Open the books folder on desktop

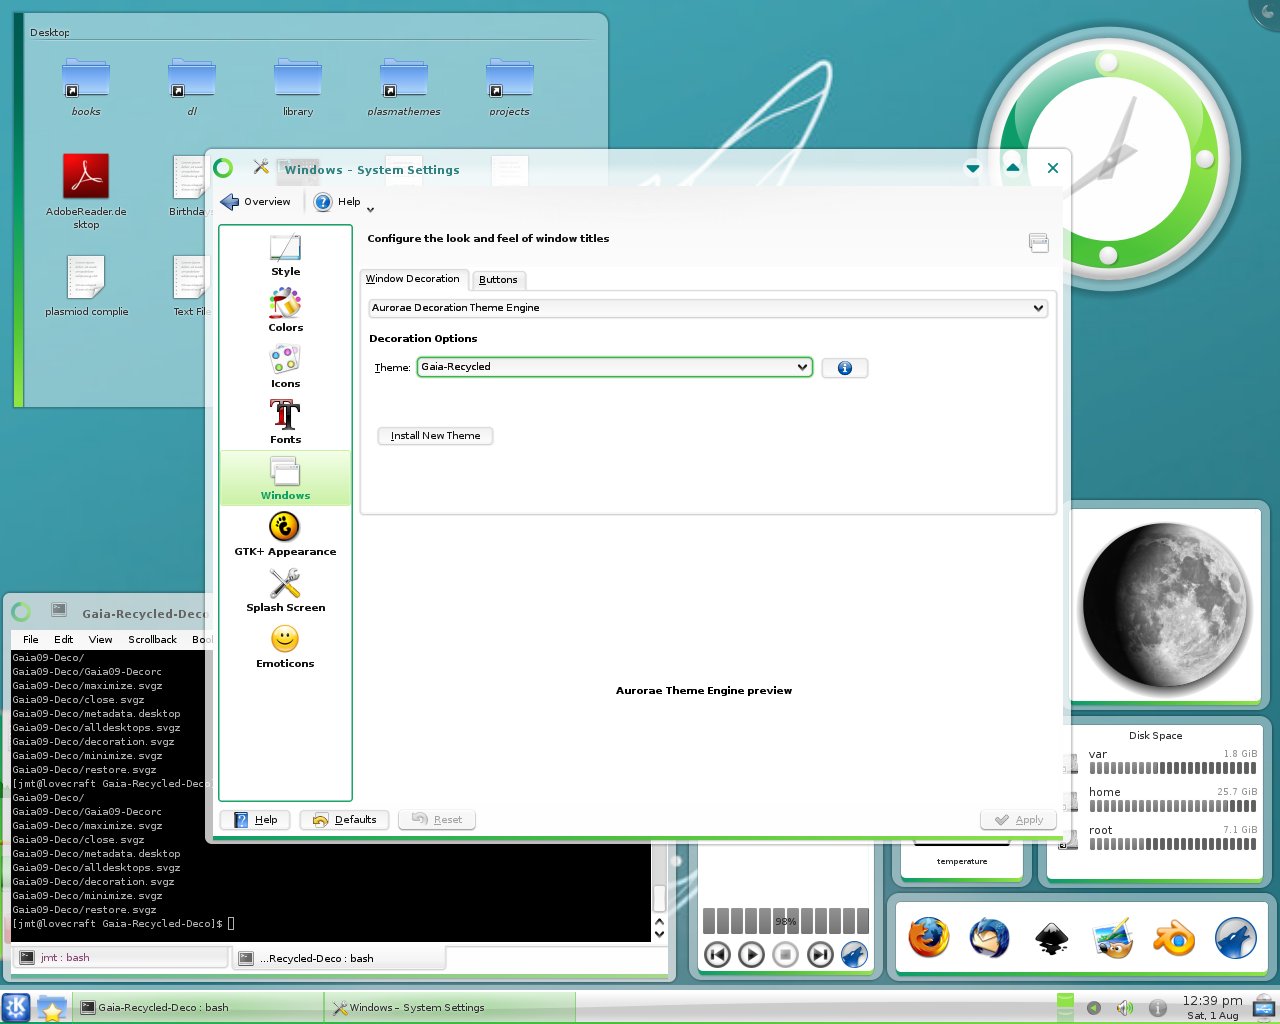coord(86,87)
